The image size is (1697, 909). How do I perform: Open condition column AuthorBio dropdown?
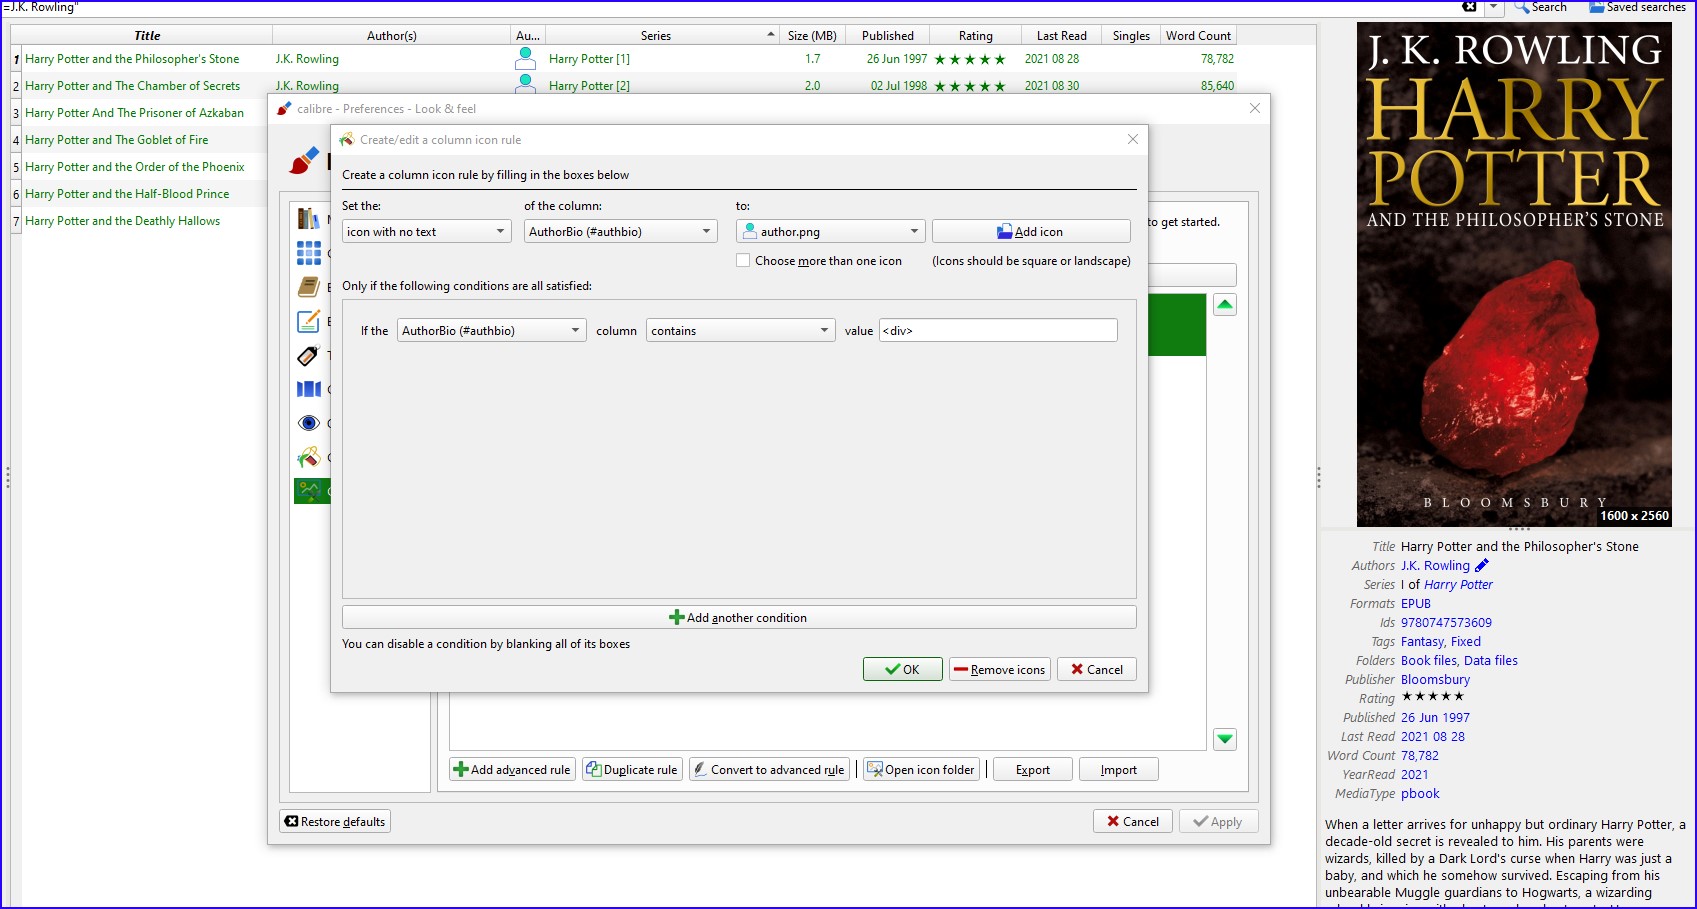pyautogui.click(x=492, y=331)
